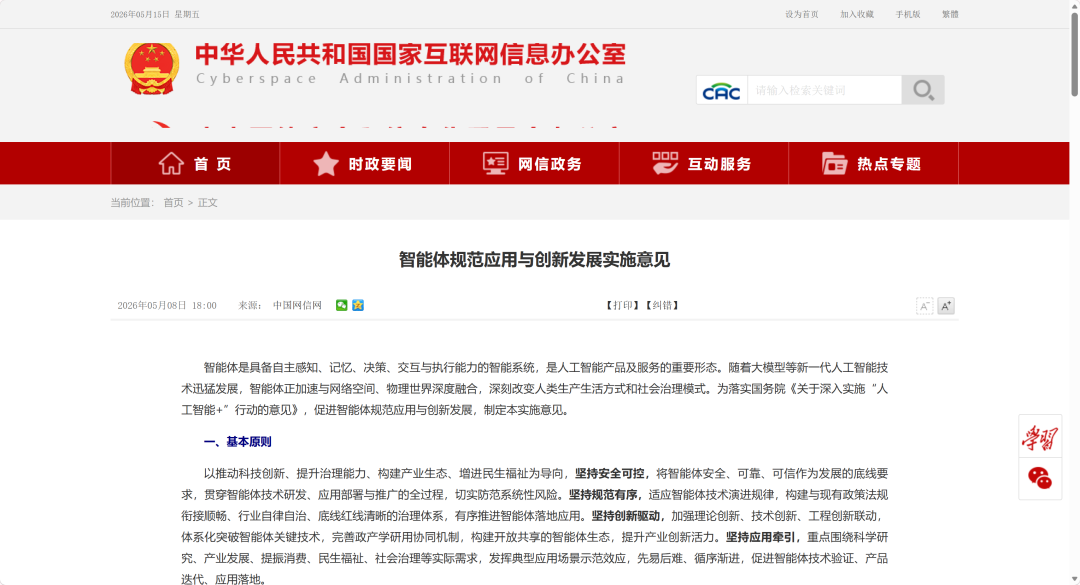Open the 网信政务 navigation tab
The height and width of the screenshot is (585, 1080).
pos(534,163)
